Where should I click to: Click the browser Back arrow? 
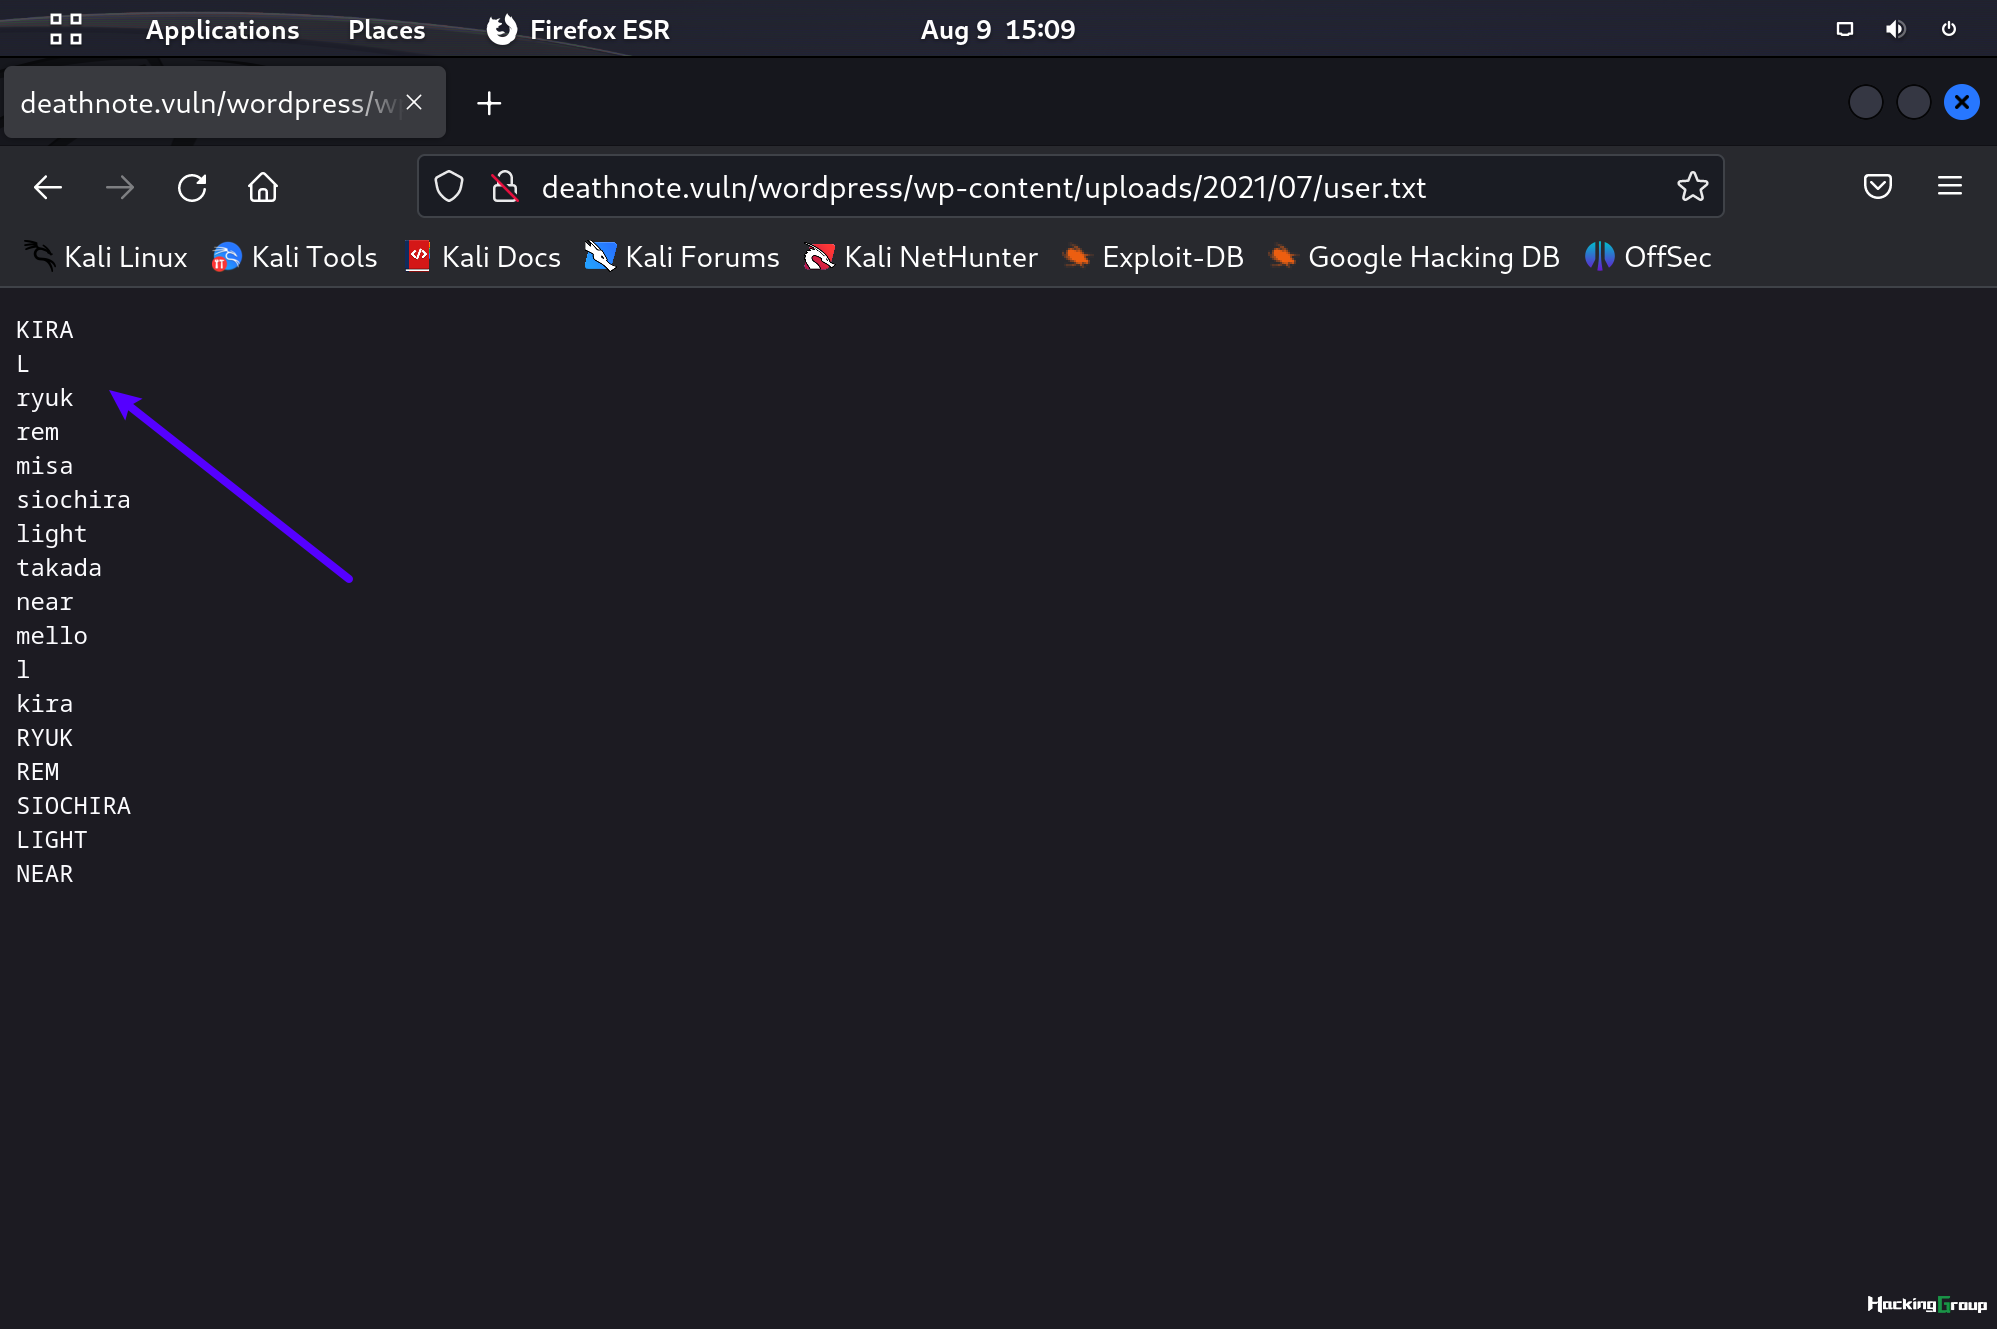[47, 187]
